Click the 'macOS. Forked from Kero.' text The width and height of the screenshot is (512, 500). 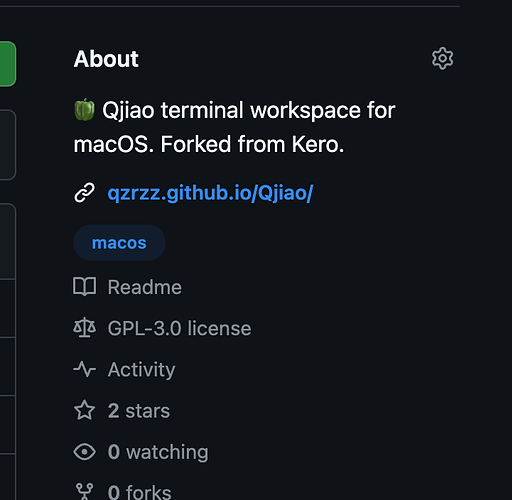209,144
